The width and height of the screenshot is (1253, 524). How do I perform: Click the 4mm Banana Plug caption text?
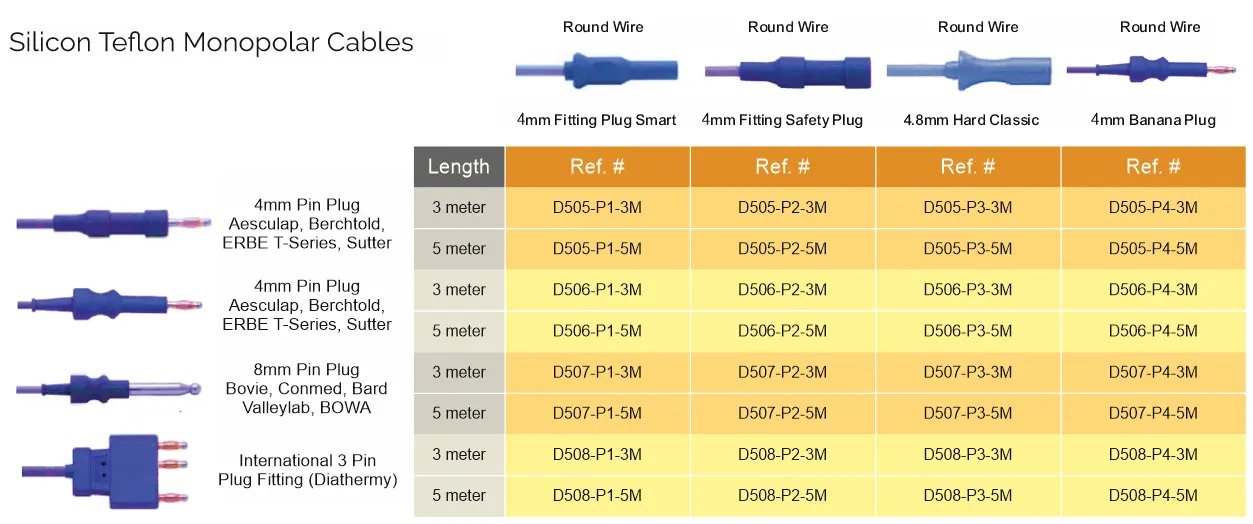tap(1153, 120)
